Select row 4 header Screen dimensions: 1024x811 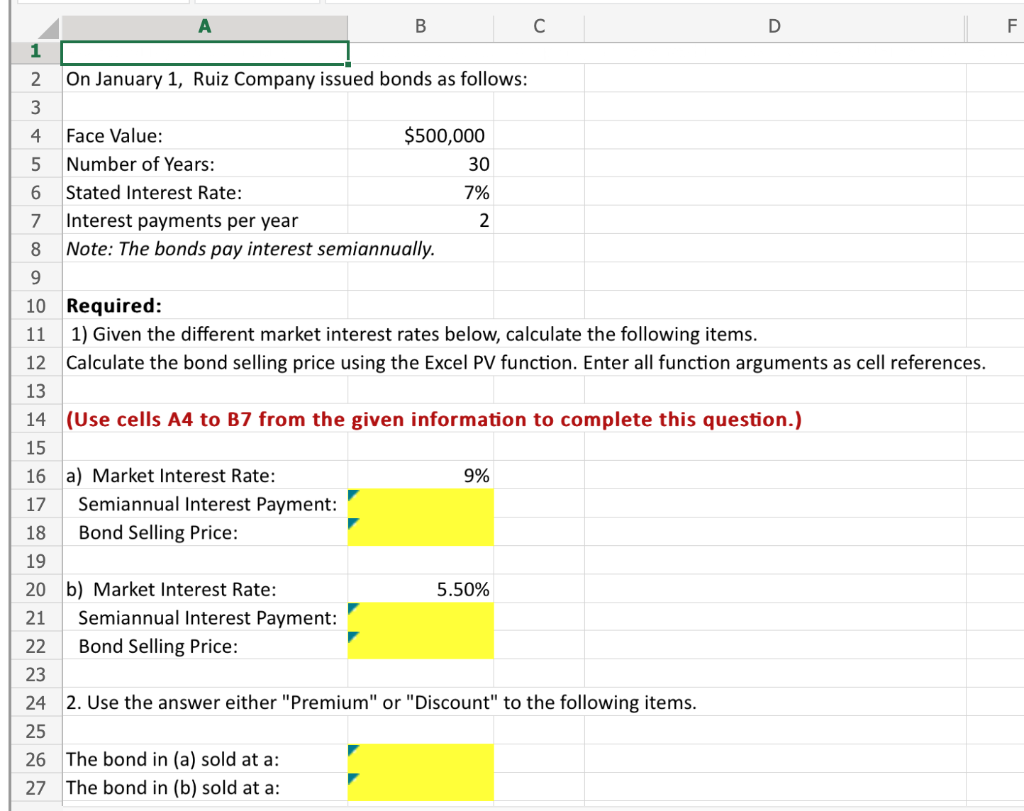point(36,135)
